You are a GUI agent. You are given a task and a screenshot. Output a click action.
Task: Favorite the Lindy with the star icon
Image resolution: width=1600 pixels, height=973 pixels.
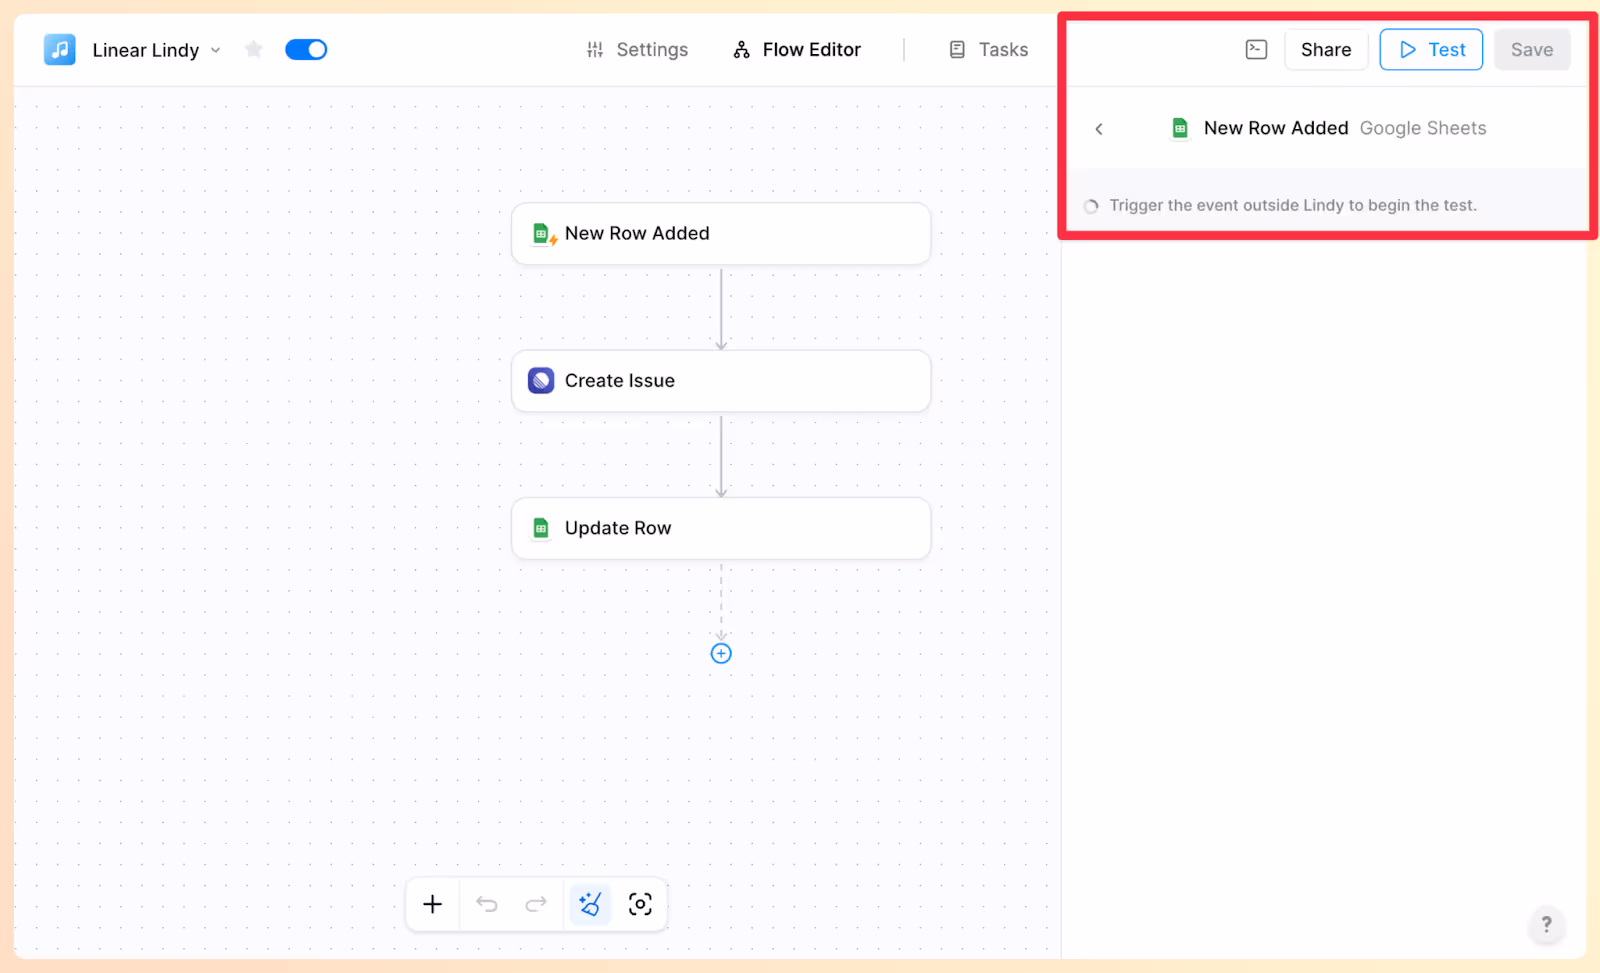254,49
